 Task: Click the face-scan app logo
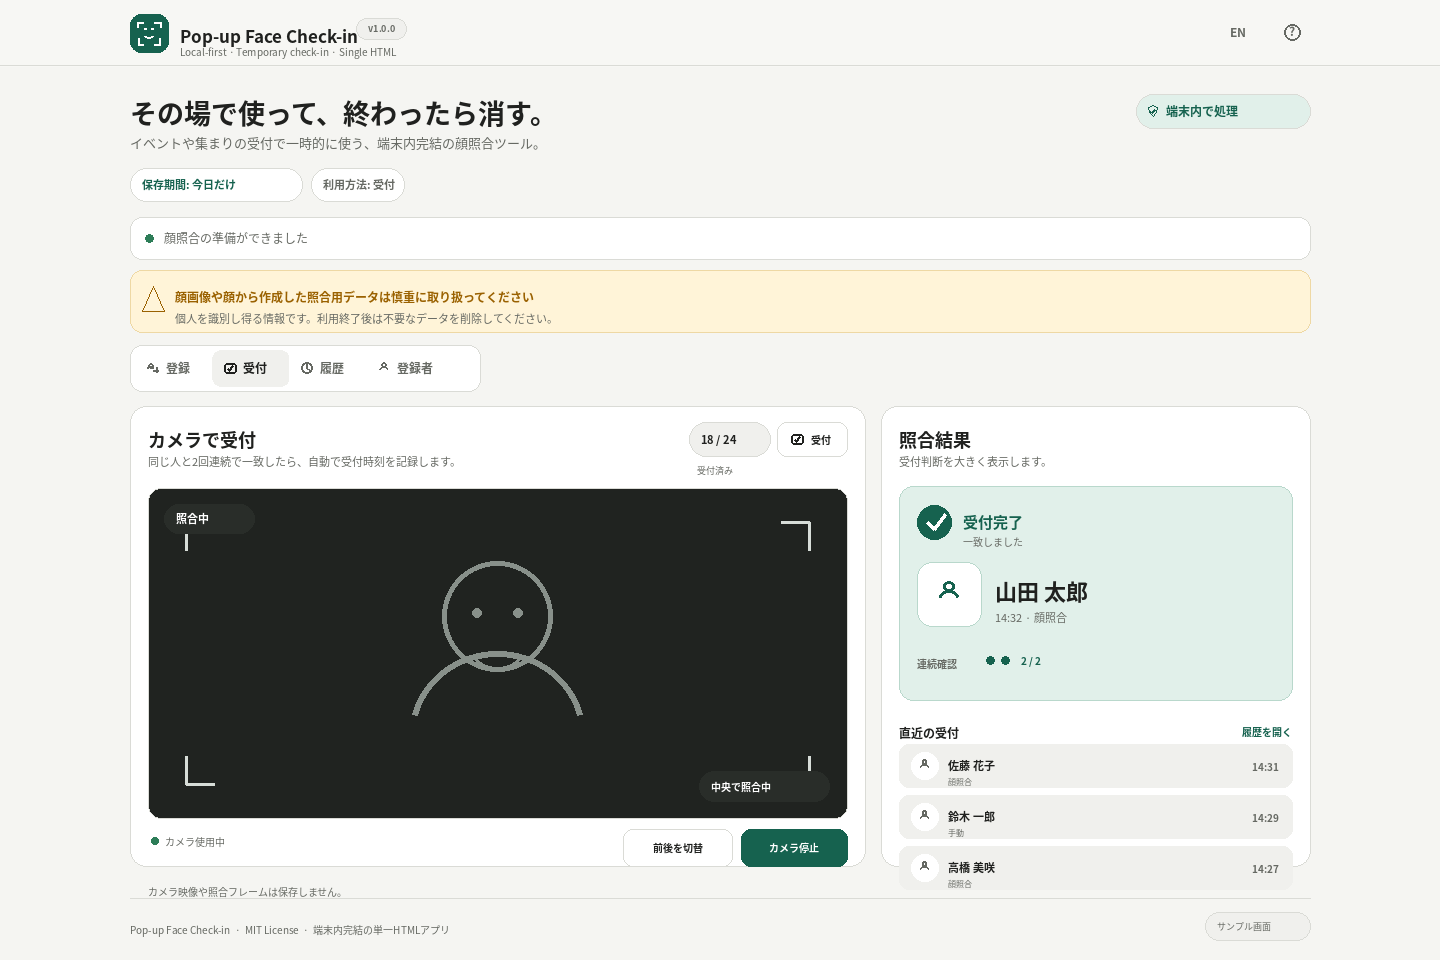click(149, 33)
